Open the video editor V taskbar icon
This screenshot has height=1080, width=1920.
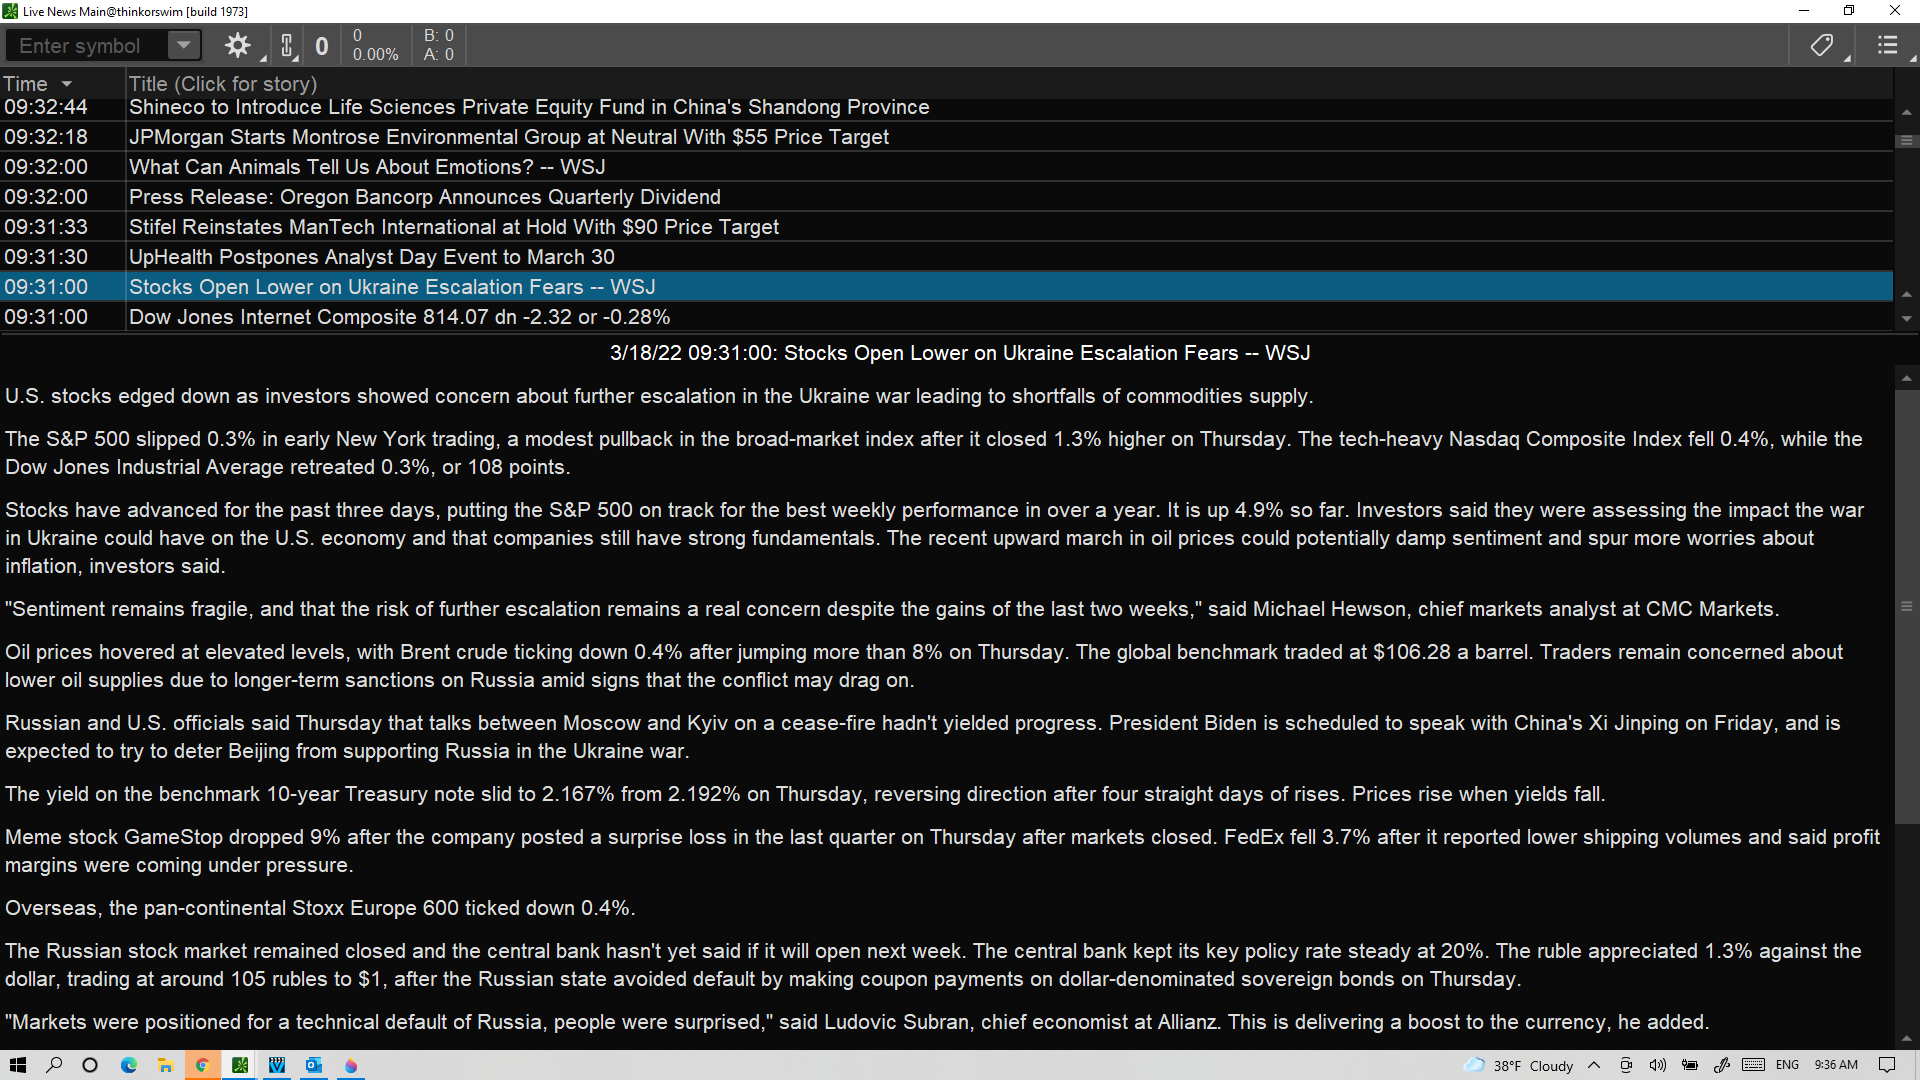(x=277, y=1065)
